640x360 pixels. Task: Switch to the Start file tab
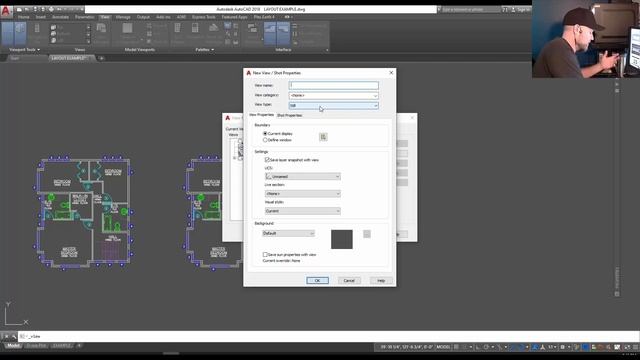[x=15, y=58]
